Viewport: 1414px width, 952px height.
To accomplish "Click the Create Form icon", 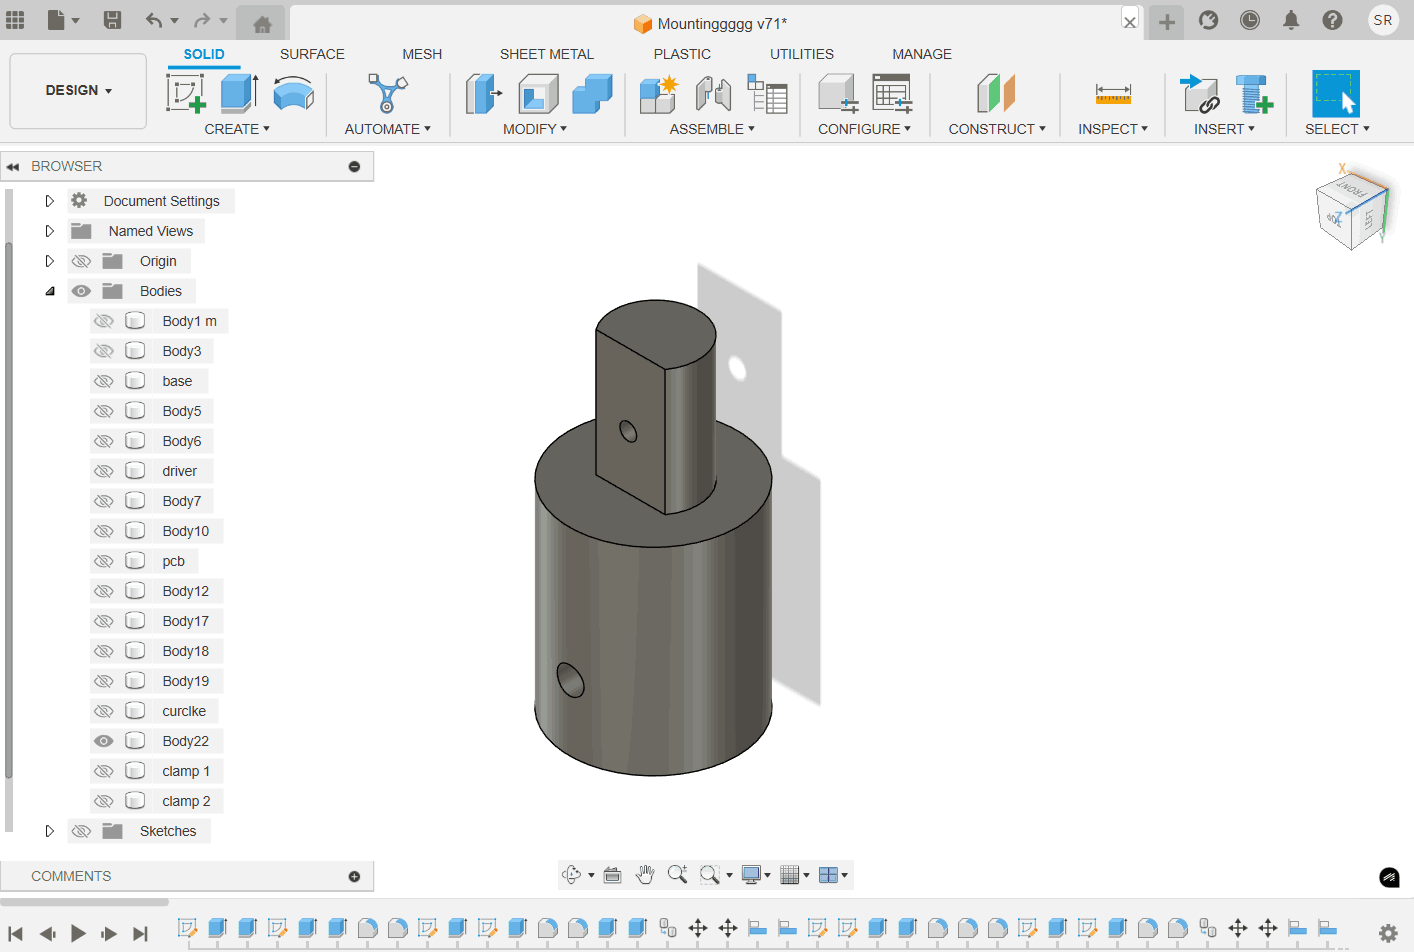I will [x=293, y=94].
